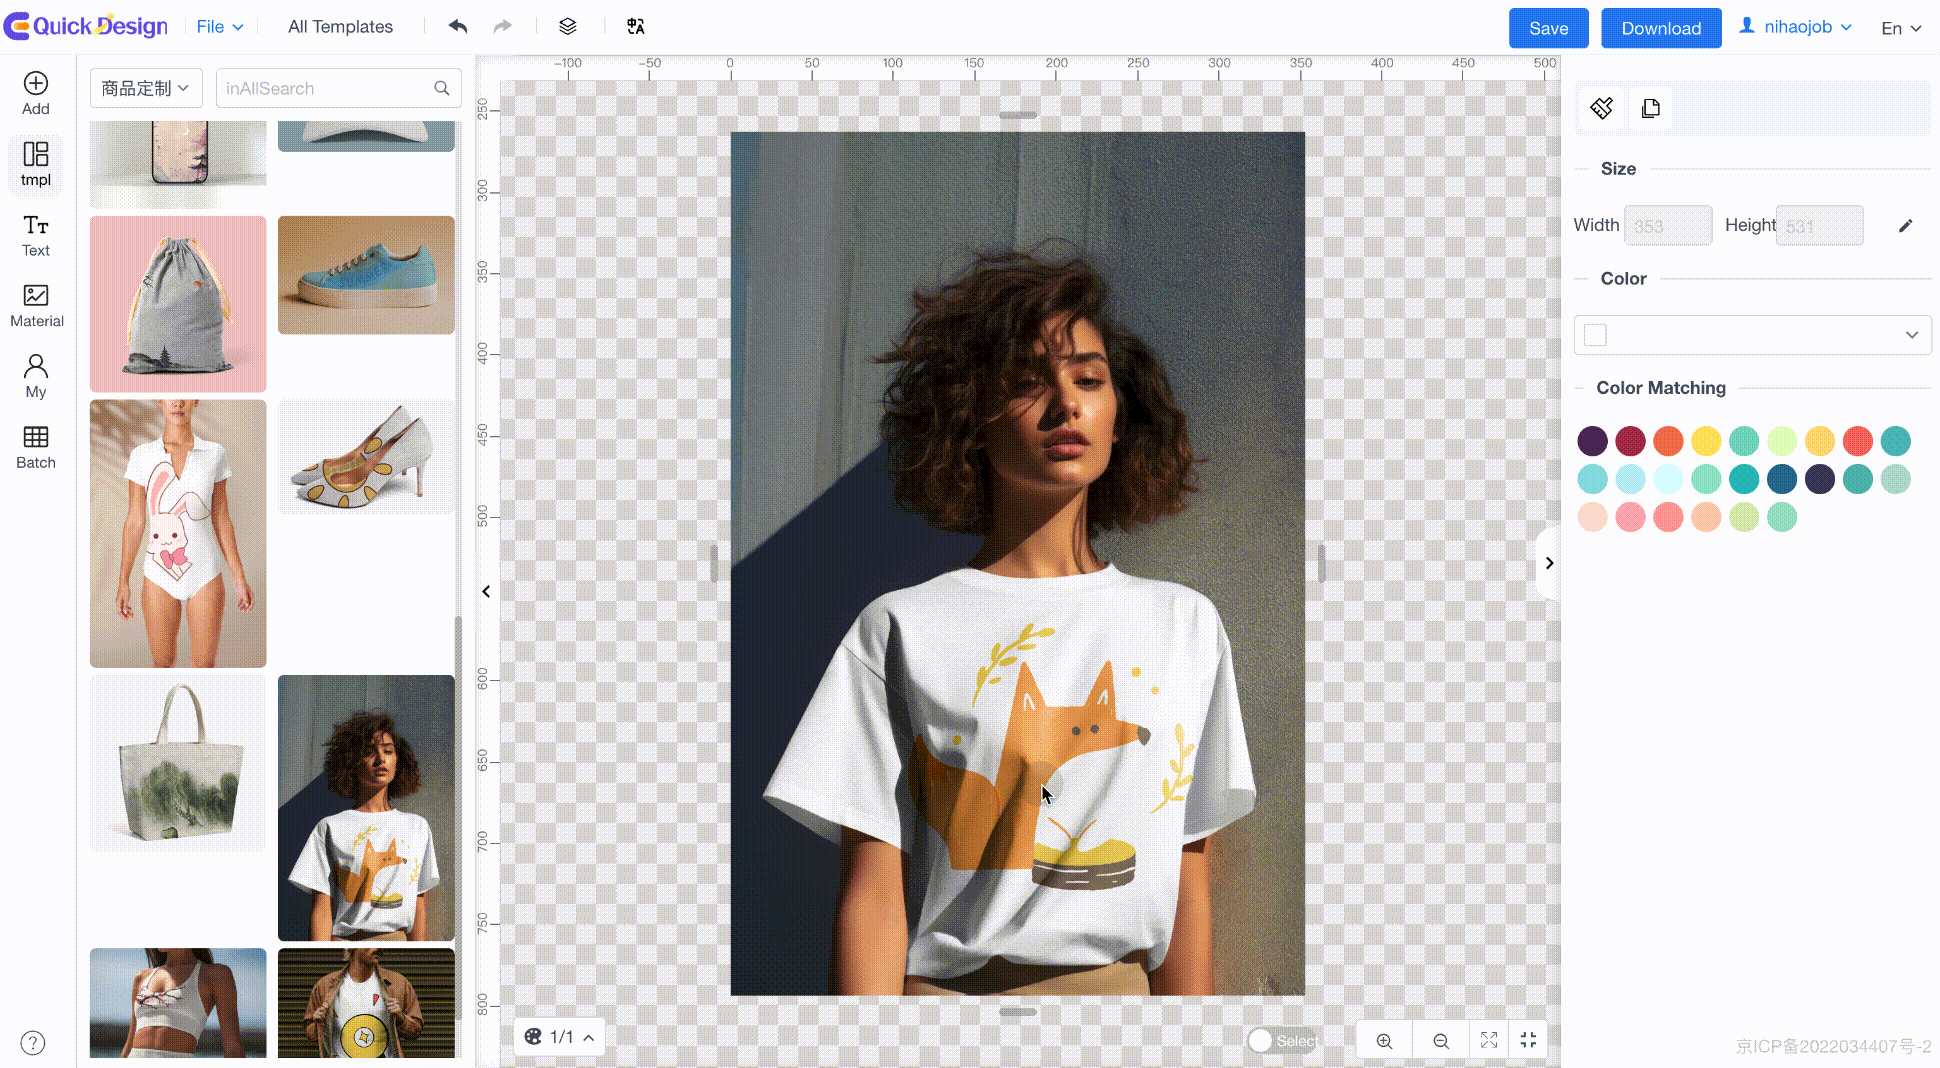Click the fit-to-screen expand icon
The image size is (1940, 1068).
point(1489,1040)
